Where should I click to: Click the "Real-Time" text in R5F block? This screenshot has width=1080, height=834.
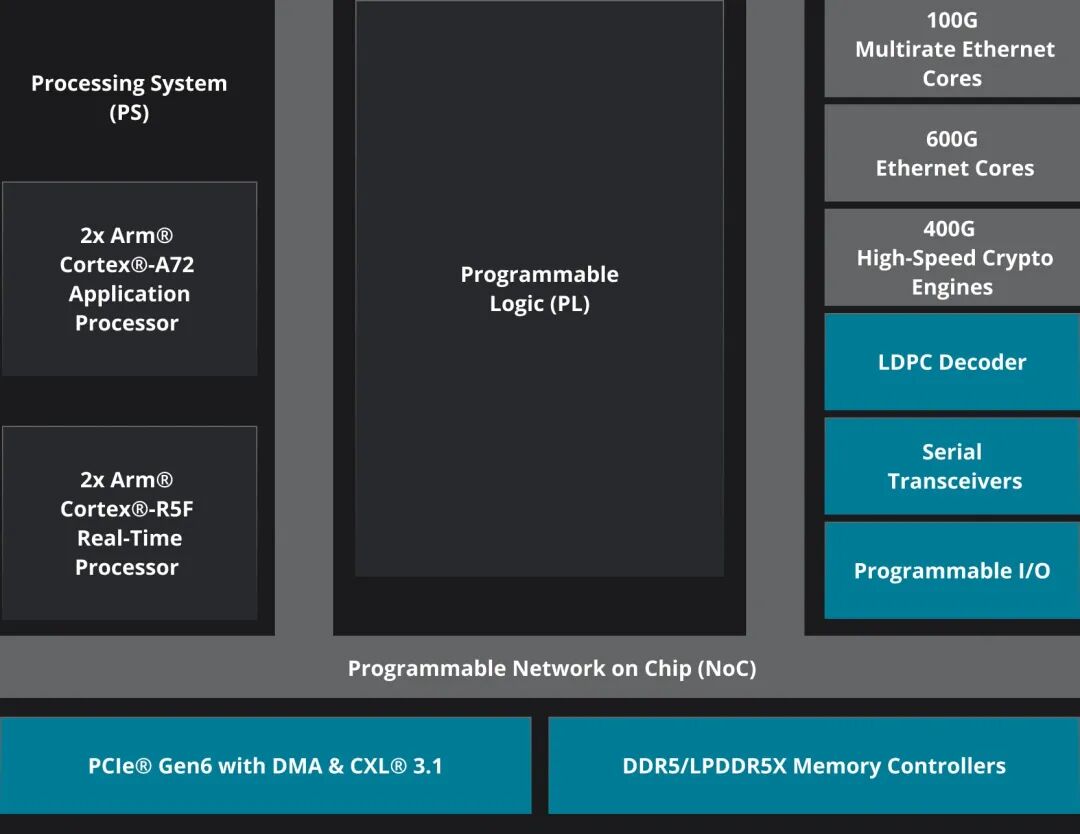(129, 538)
